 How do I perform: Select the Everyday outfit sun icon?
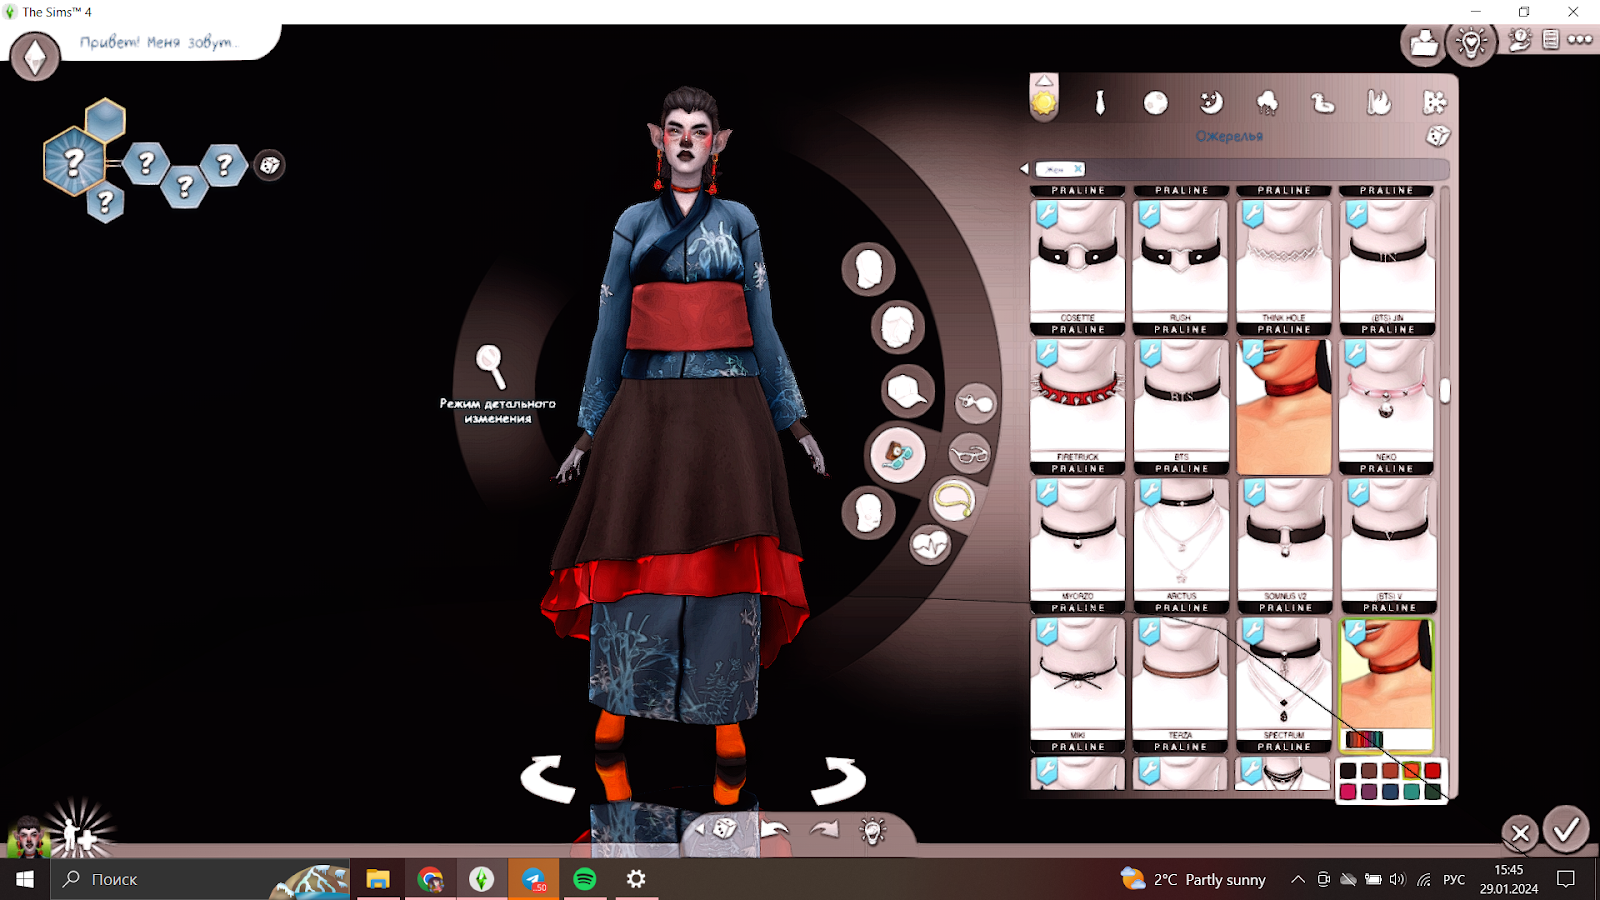1044,103
